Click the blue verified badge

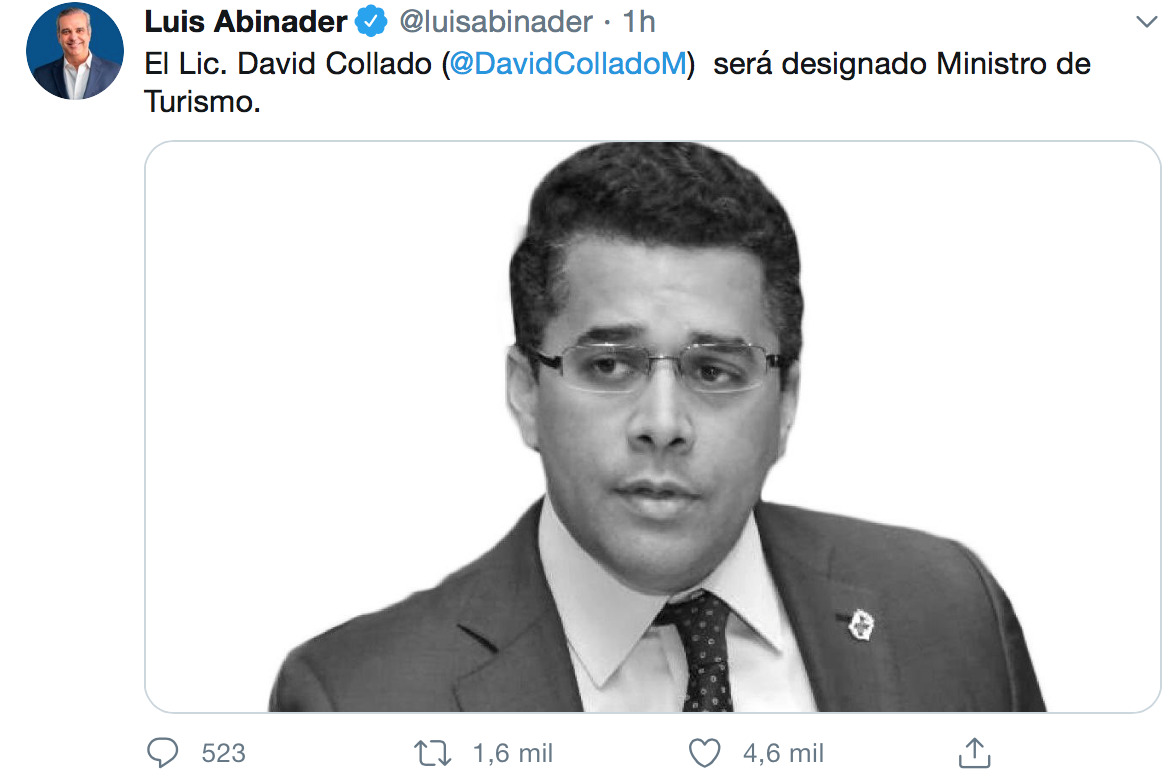tap(371, 22)
